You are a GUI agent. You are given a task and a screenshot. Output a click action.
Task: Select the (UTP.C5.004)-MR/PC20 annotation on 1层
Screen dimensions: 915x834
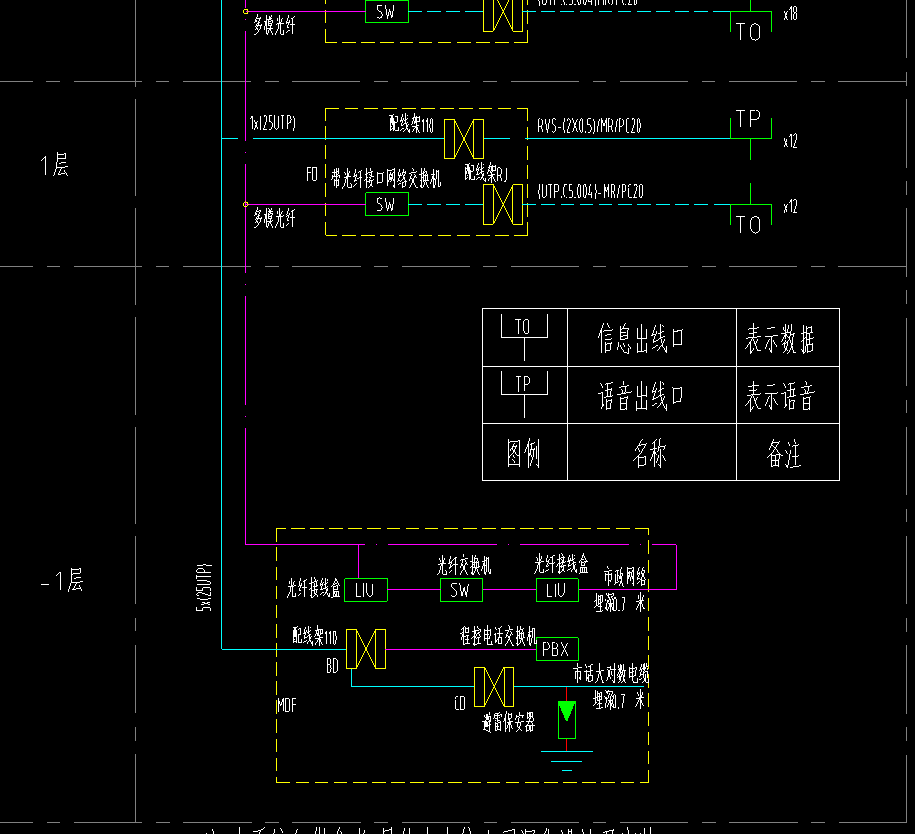(x=590, y=191)
